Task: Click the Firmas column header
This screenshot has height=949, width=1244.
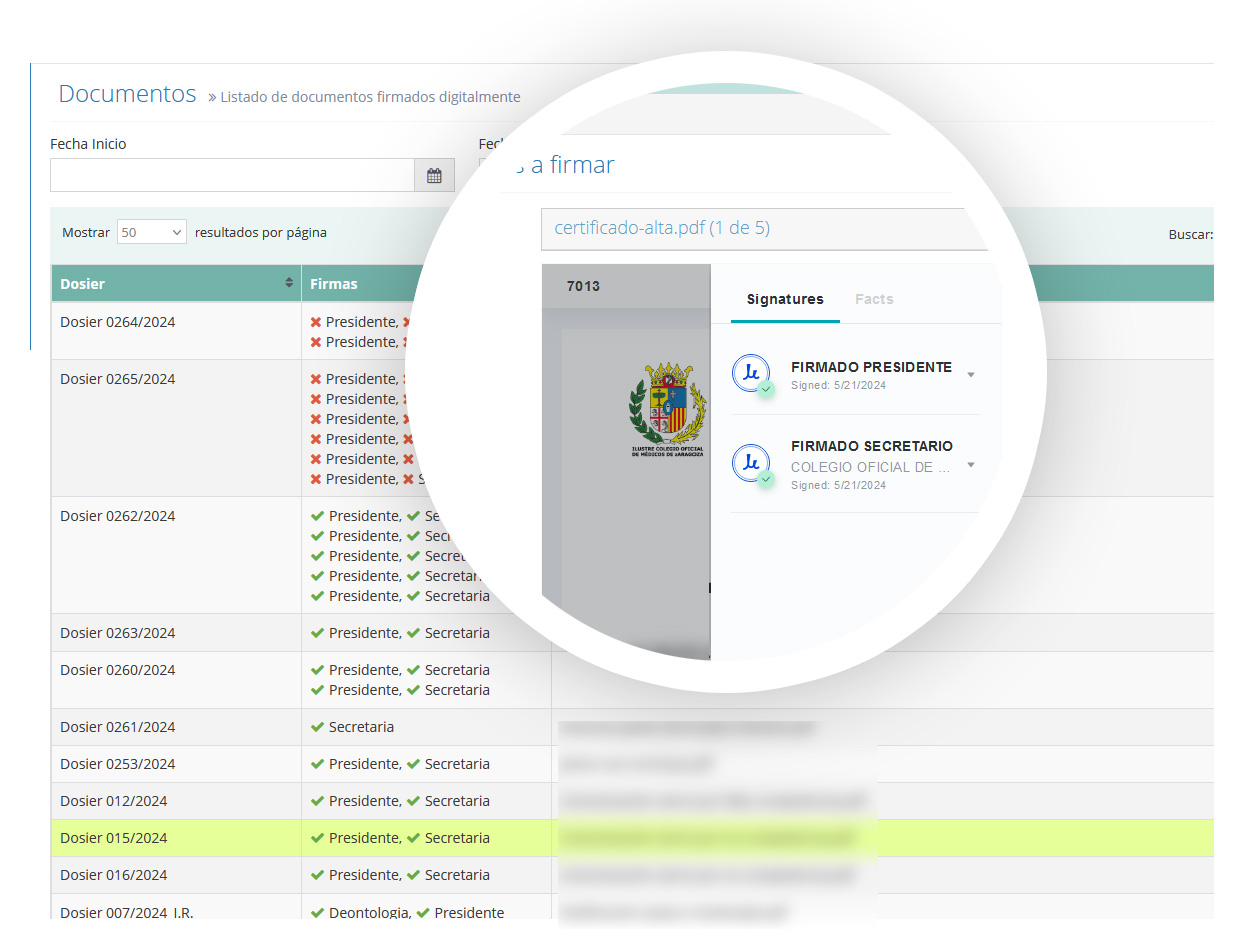Action: 334,284
